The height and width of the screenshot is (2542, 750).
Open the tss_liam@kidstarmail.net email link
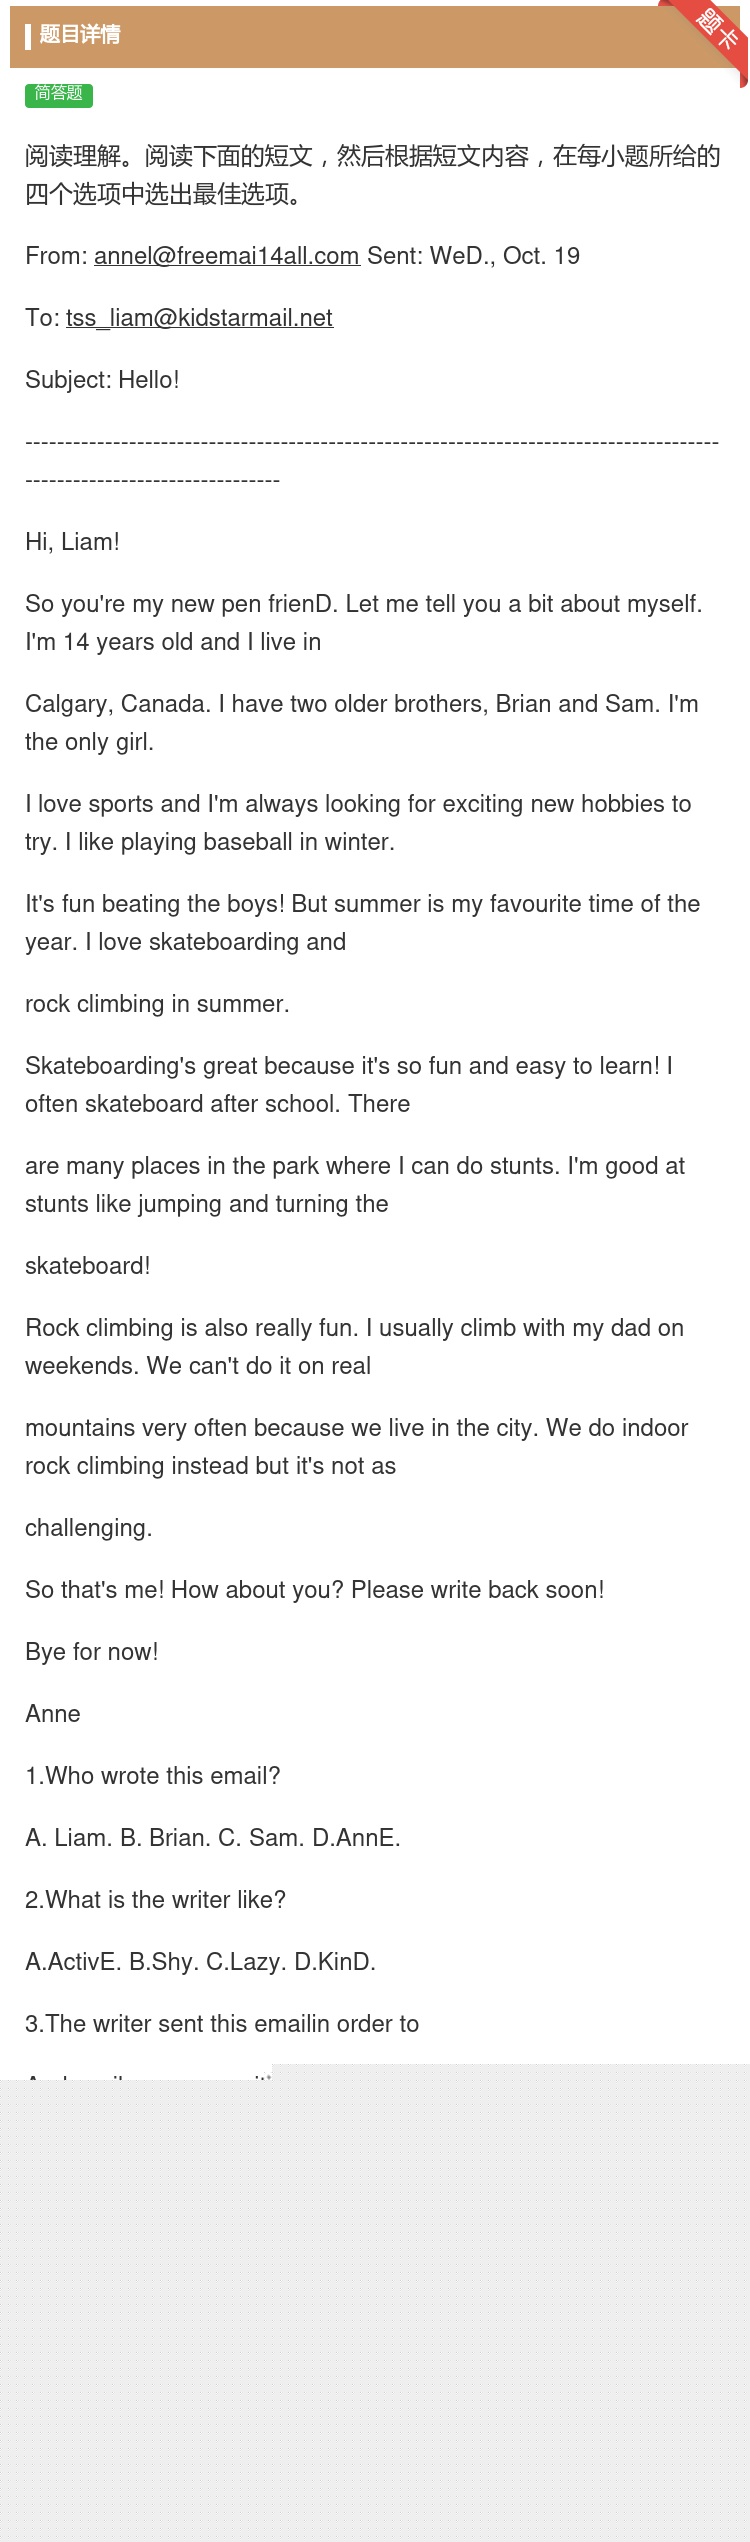pos(199,318)
